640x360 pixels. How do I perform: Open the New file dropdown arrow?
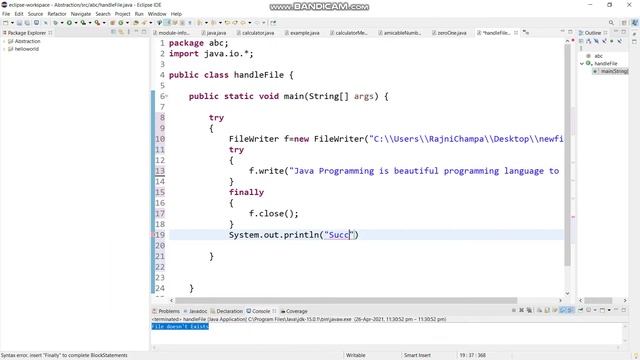click(x=12, y=23)
